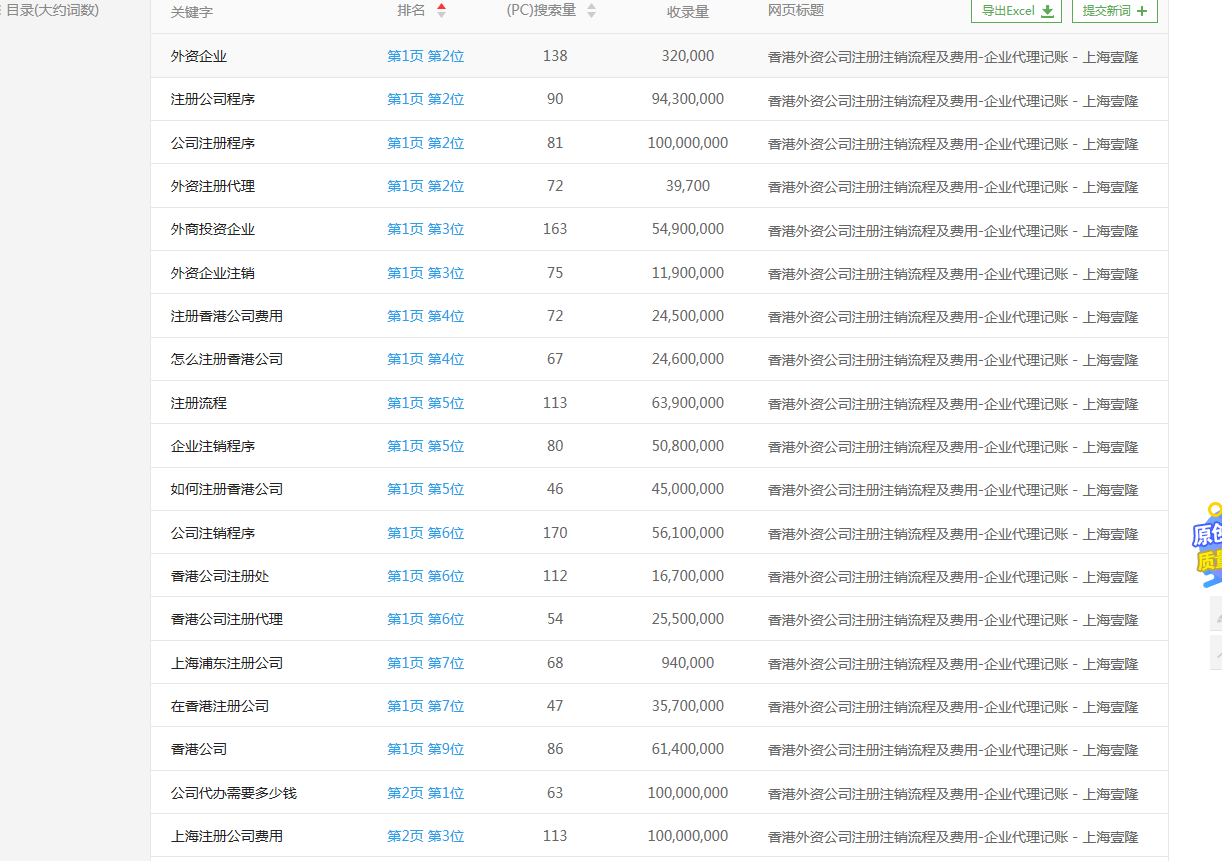1222x861 pixels.
Task: Submit a new keyword via 提交新词
Action: click(1114, 12)
